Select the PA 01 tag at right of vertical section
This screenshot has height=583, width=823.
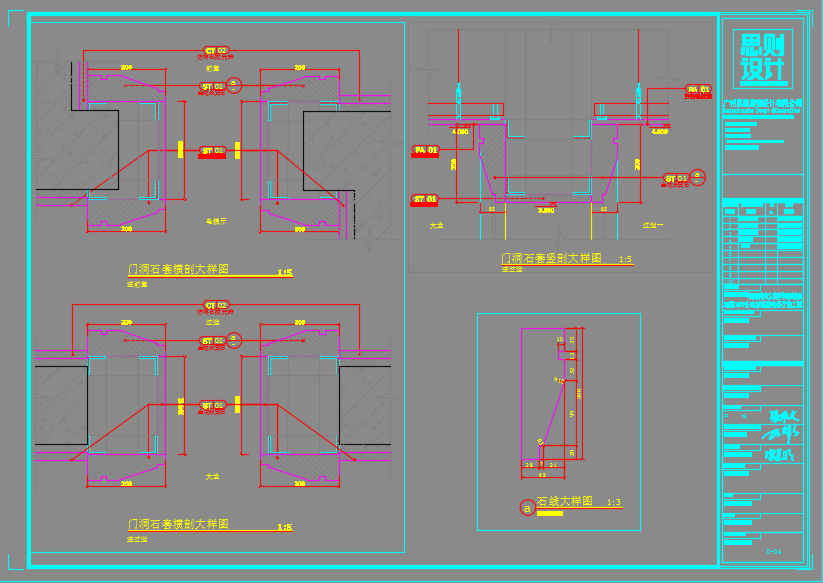click(x=699, y=89)
